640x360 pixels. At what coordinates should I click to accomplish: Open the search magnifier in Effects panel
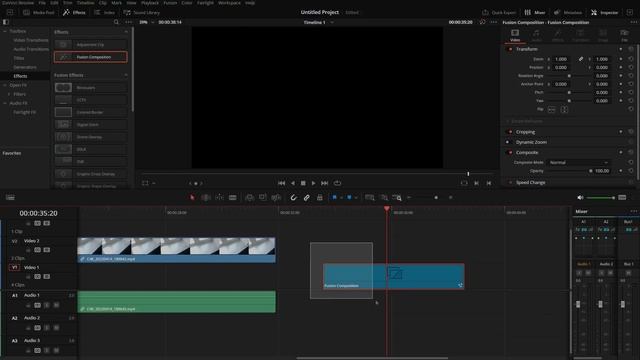116,22
